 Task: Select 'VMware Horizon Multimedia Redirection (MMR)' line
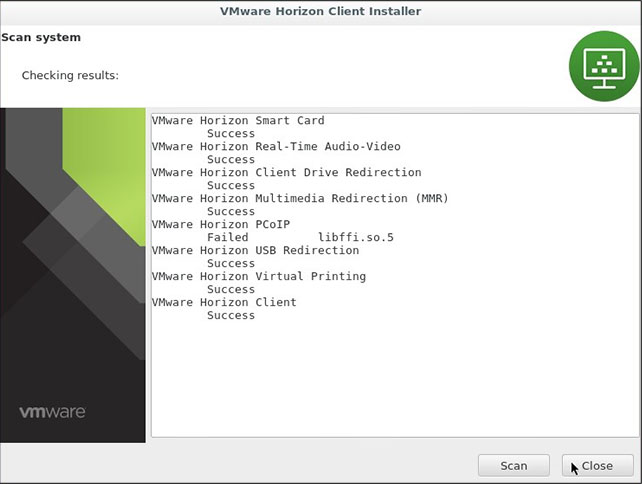tap(300, 198)
